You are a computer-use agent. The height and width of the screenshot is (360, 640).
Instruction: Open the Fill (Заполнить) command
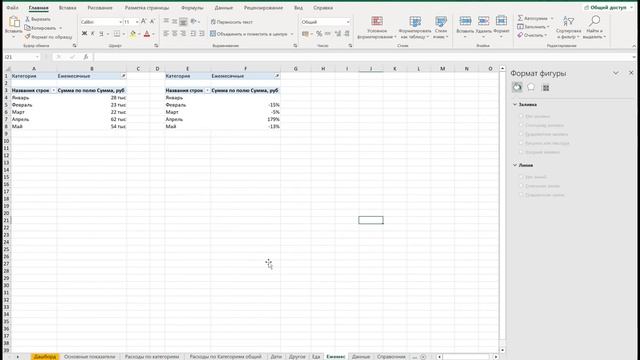pos(533,27)
